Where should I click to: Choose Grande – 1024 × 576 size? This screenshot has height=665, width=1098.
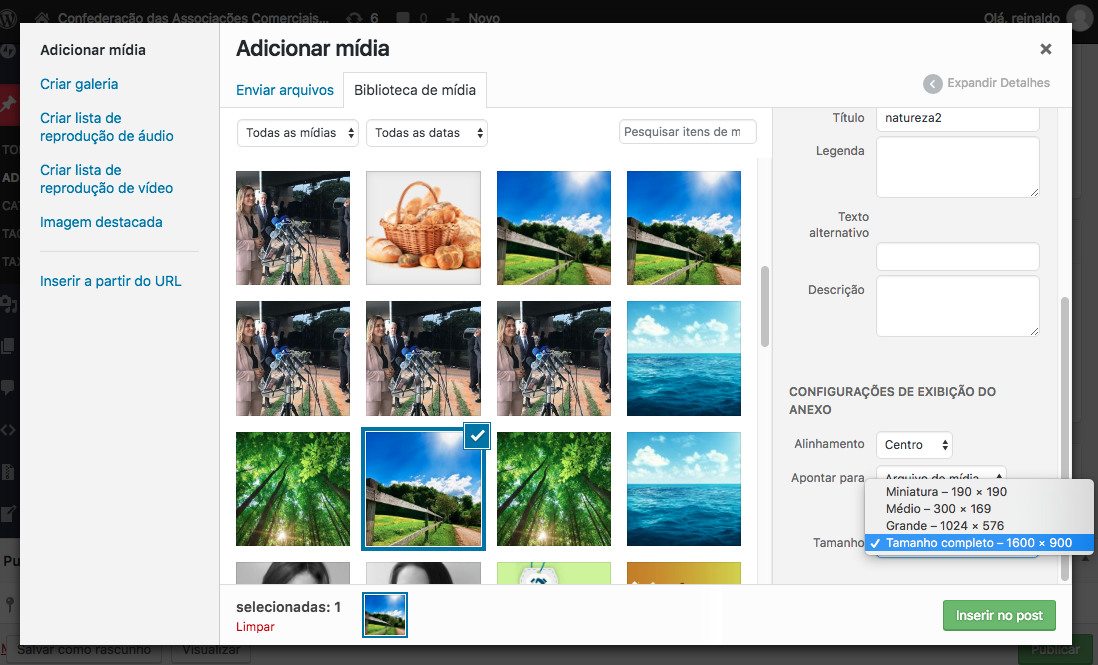pyautogui.click(x=978, y=526)
